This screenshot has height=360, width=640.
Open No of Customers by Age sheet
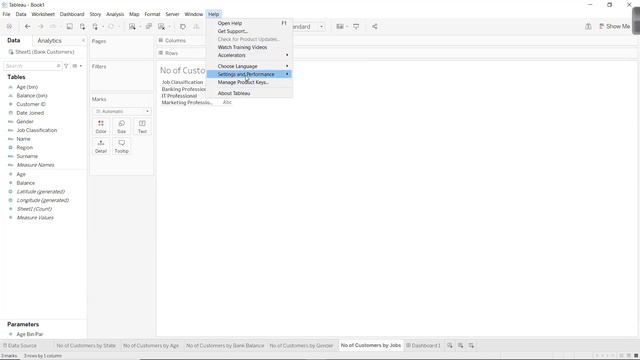(x=151, y=345)
